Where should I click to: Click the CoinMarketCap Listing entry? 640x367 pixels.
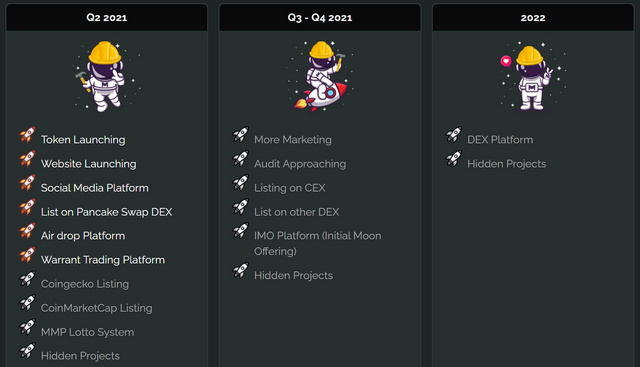tap(96, 308)
